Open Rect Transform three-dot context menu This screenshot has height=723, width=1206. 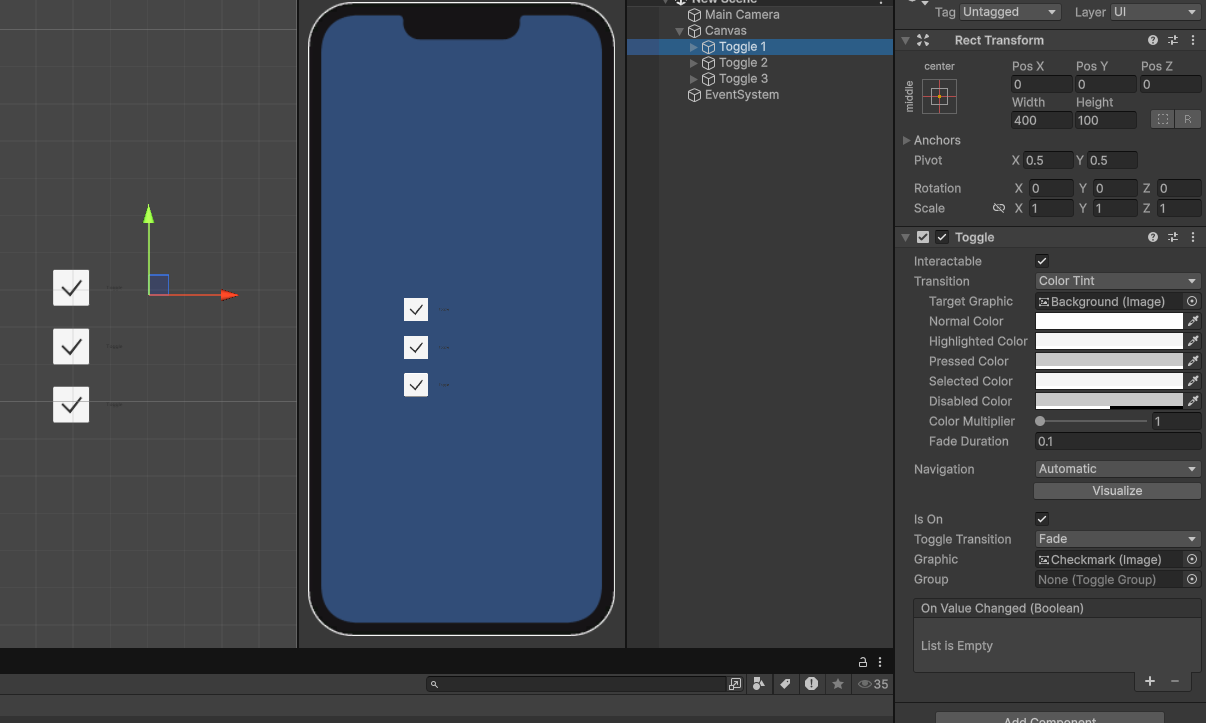pos(1193,40)
